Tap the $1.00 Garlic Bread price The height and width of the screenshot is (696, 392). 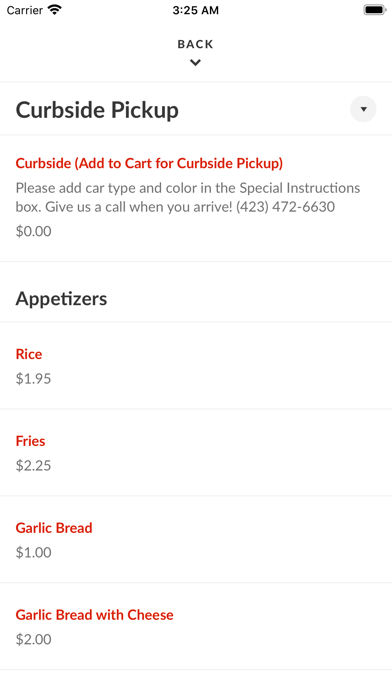[33, 553]
